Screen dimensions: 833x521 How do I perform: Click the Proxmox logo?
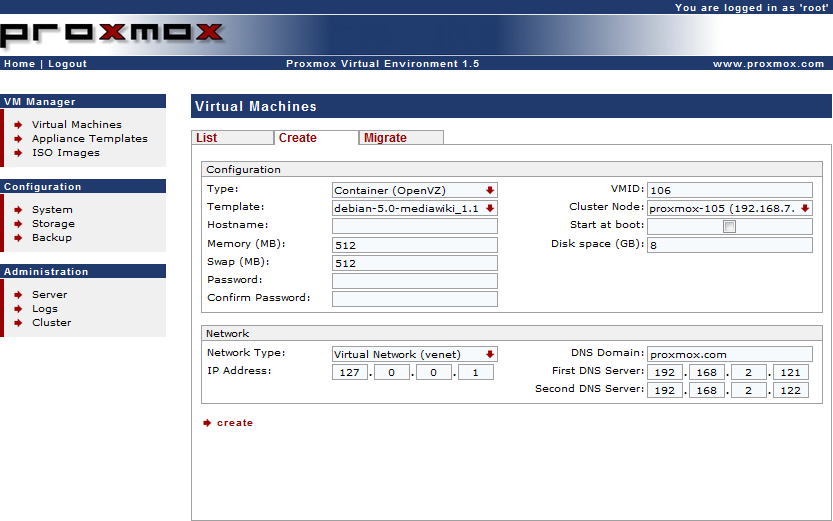point(112,35)
